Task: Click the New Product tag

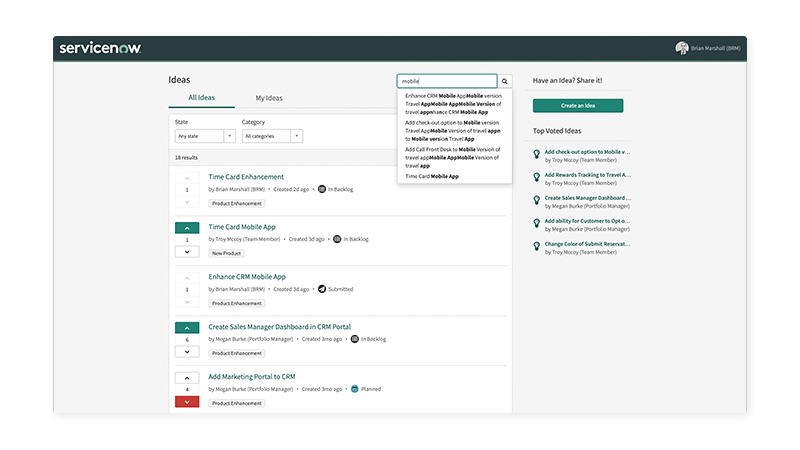Action: coord(228,253)
